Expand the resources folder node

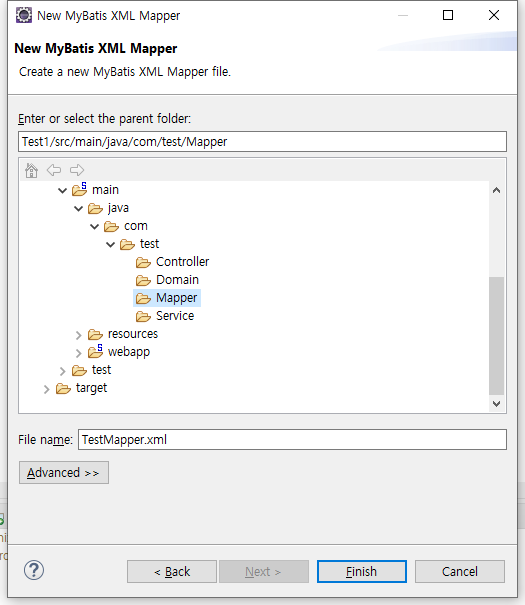pyautogui.click(x=79, y=335)
